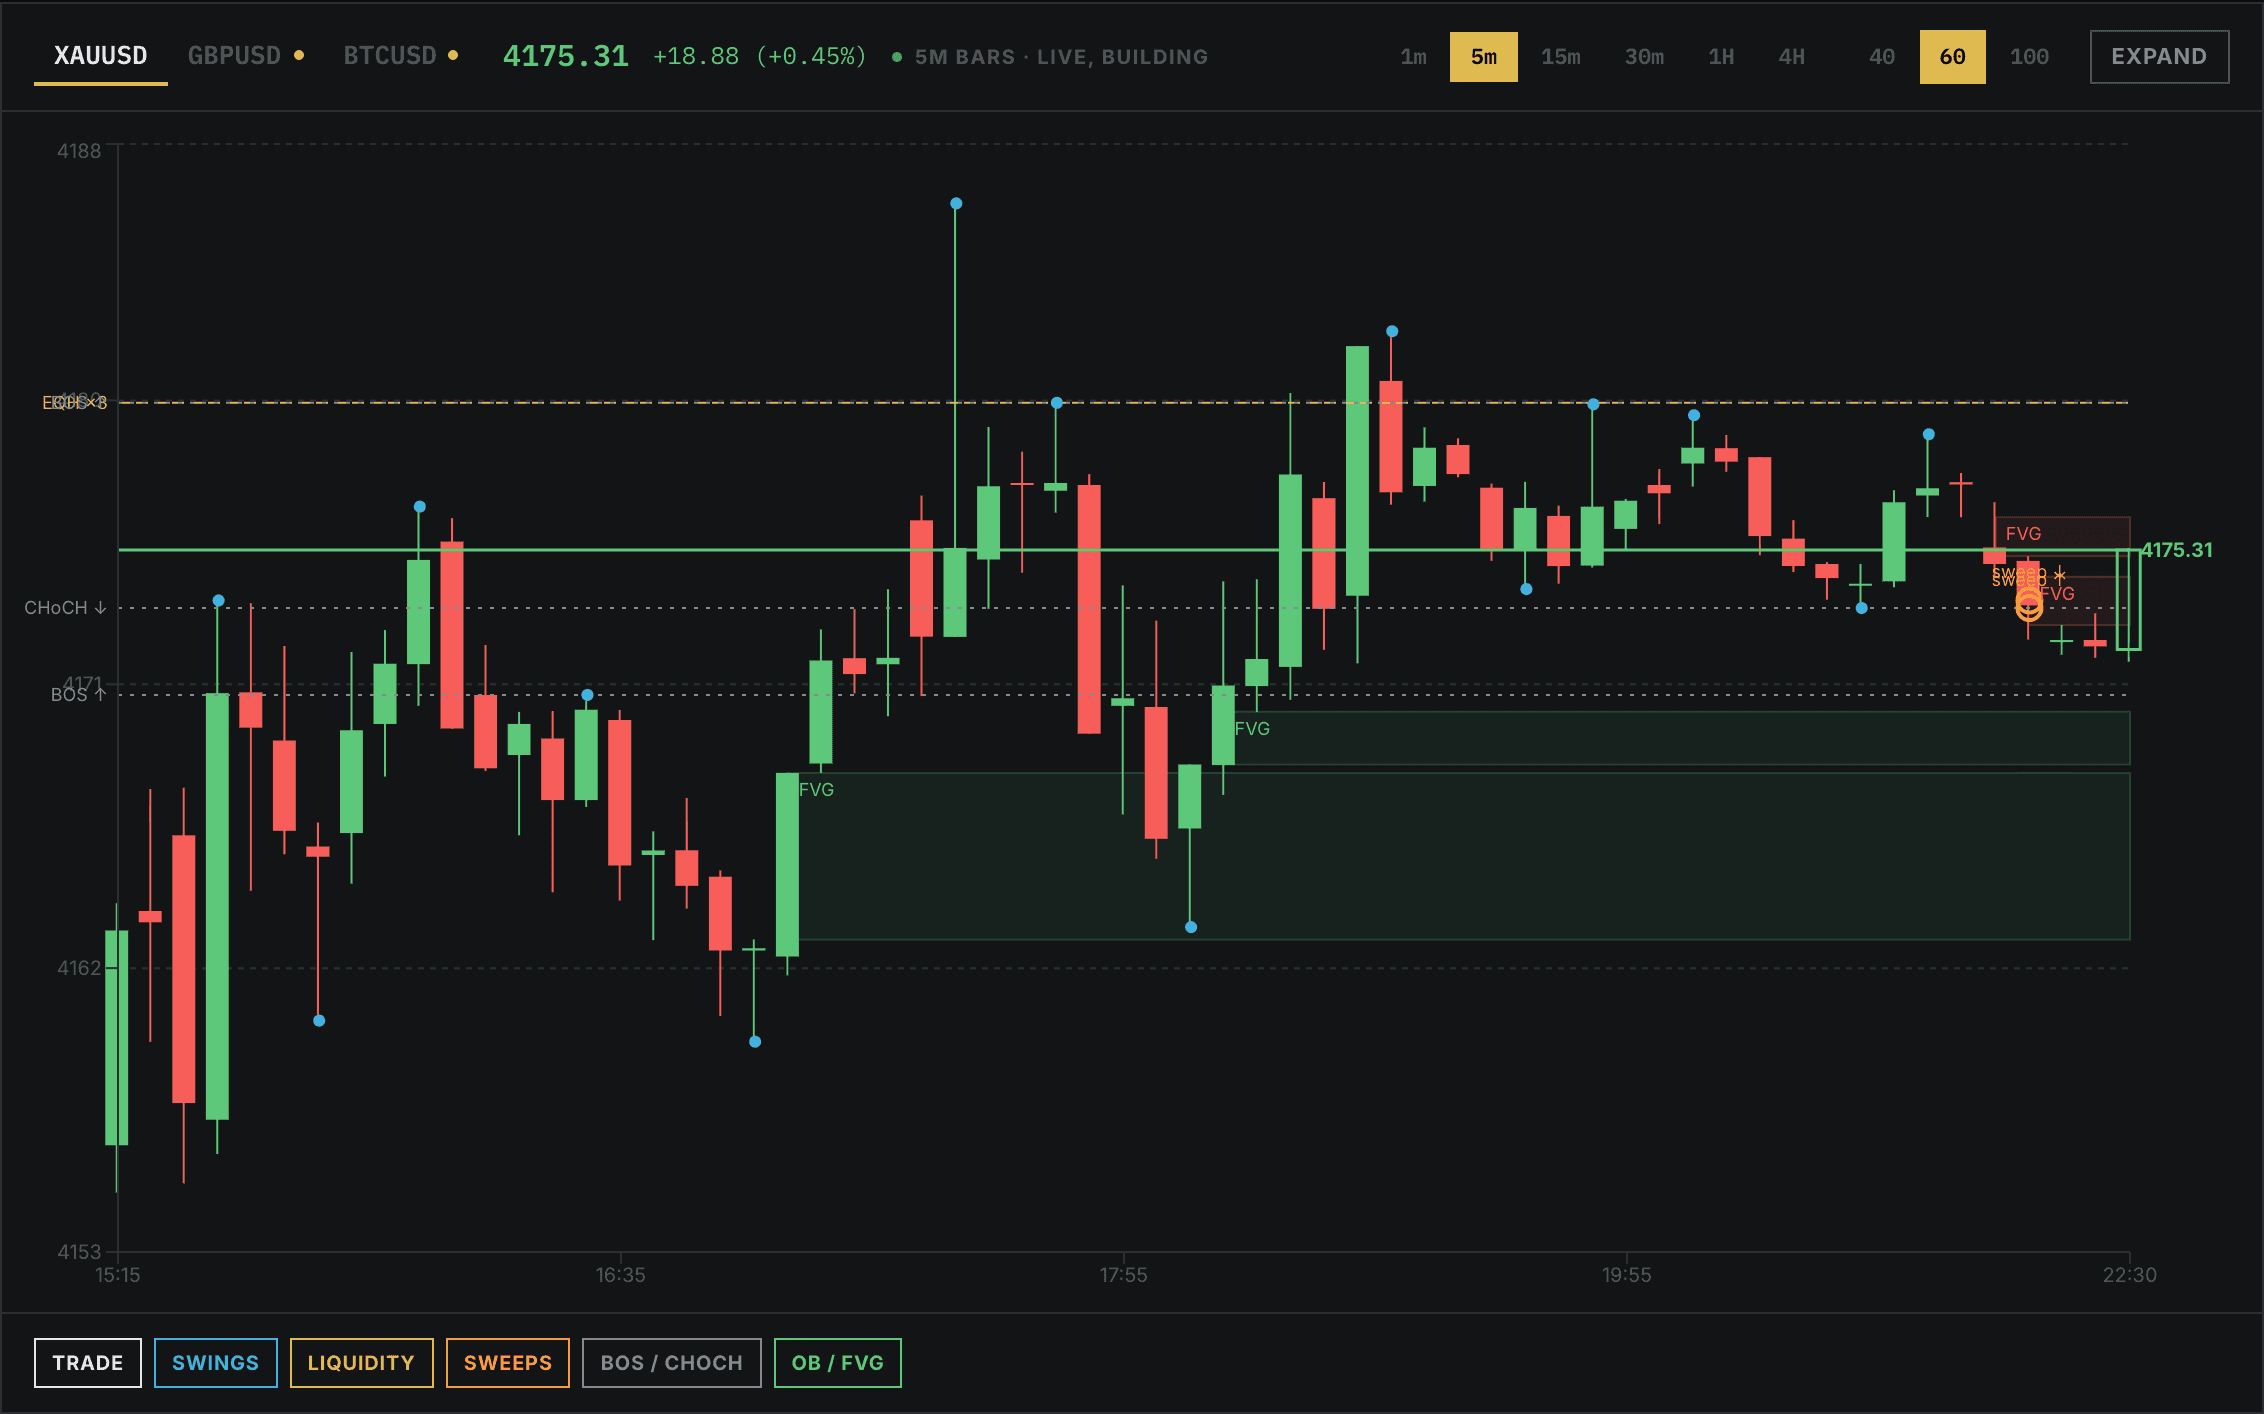Click the +18.88 (+0.45%) change value
Screen dimensions: 2264x1414
coord(760,56)
